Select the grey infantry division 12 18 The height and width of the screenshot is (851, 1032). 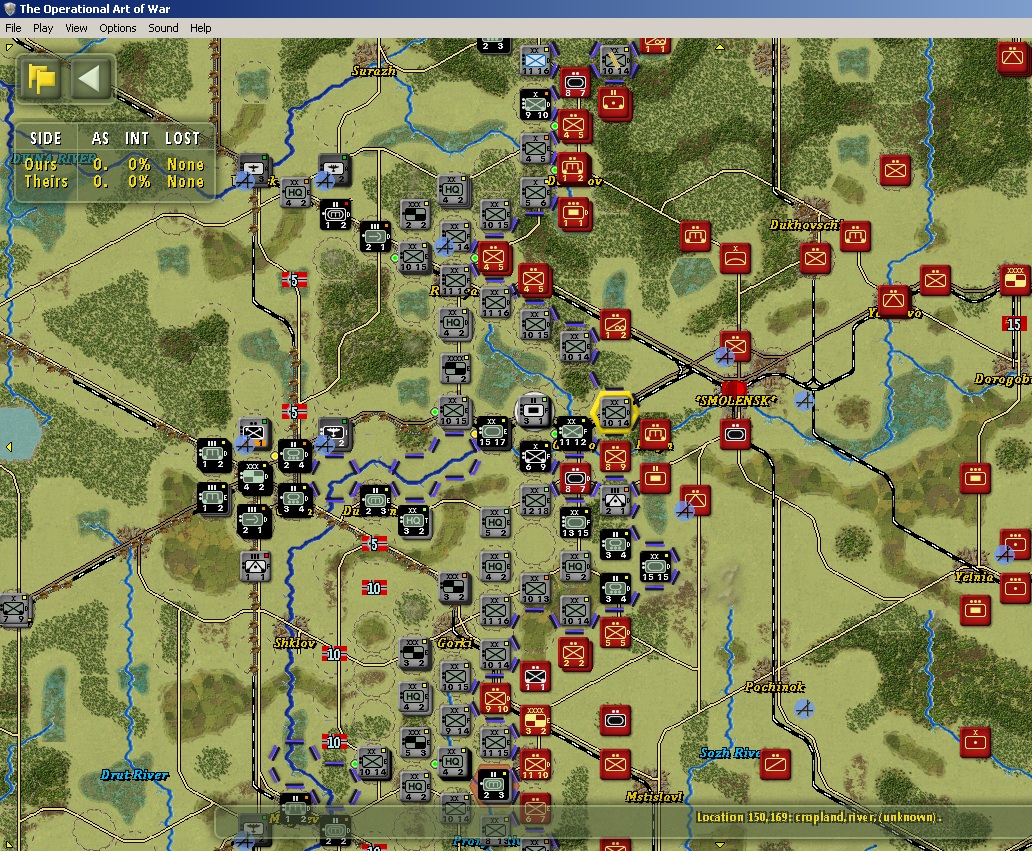coord(535,501)
